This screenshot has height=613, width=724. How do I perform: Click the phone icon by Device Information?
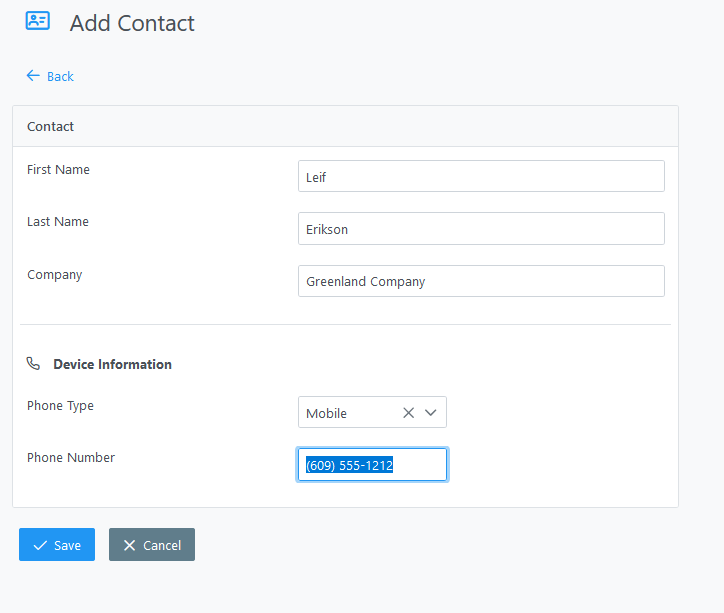click(33, 364)
